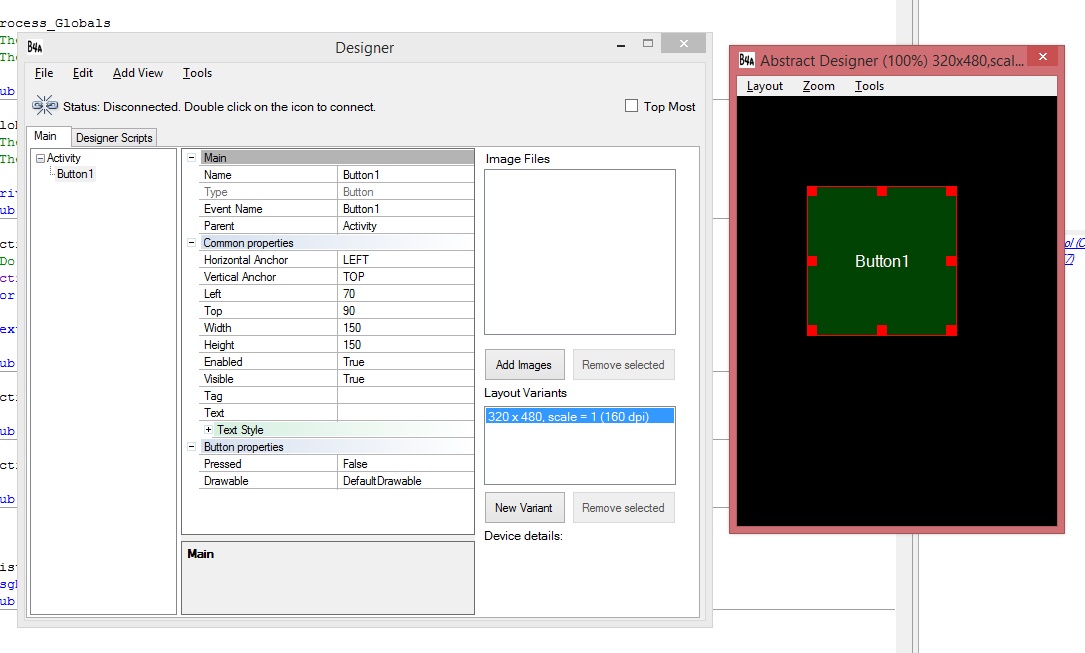The image size is (1085, 653).
Task: Open the Tools menu in Abstract Designer
Action: coord(869,86)
